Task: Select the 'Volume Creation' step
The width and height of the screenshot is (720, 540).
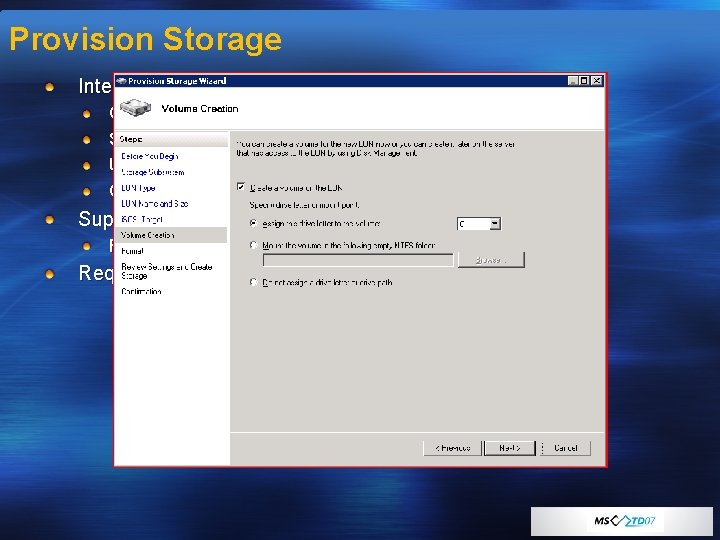Action: pyautogui.click(x=171, y=235)
